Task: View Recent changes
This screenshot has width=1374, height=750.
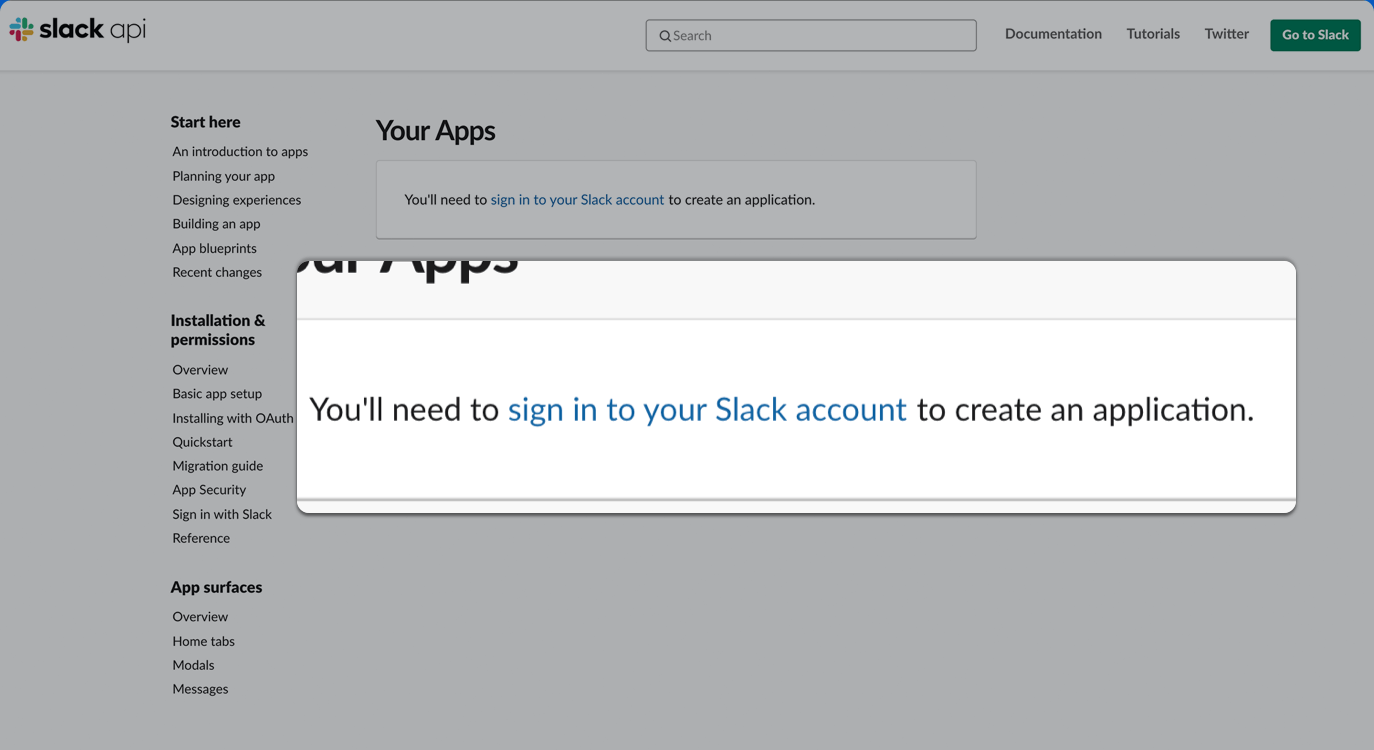Action: 217,272
